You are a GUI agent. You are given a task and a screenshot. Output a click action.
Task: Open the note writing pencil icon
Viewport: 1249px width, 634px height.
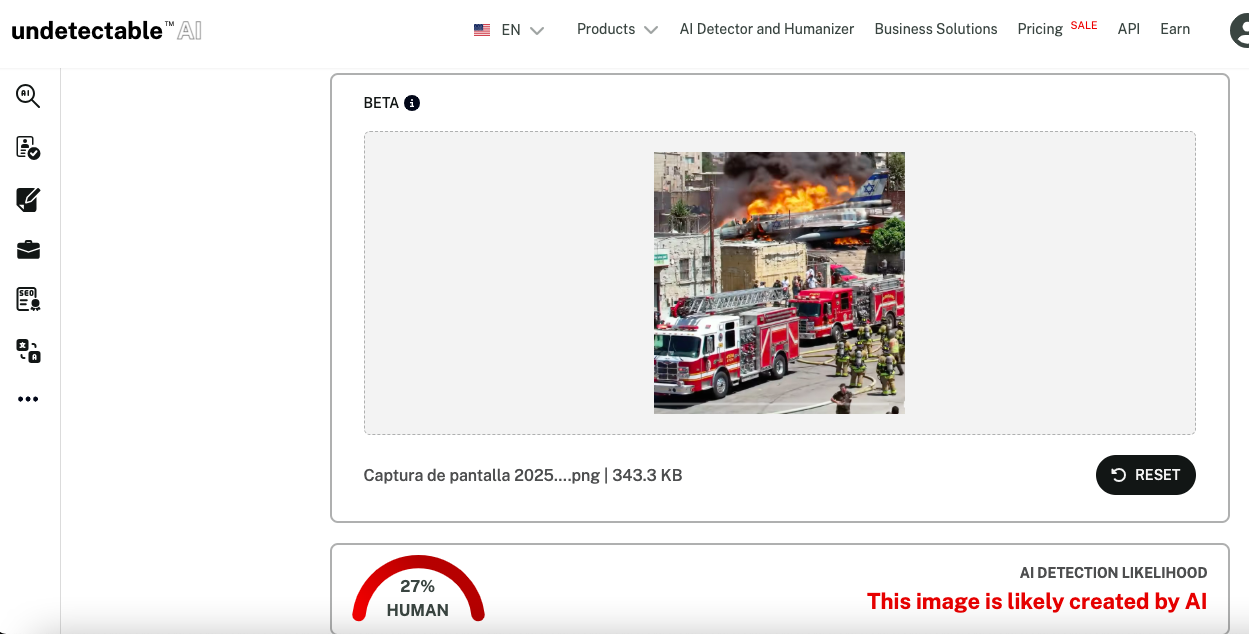(28, 199)
